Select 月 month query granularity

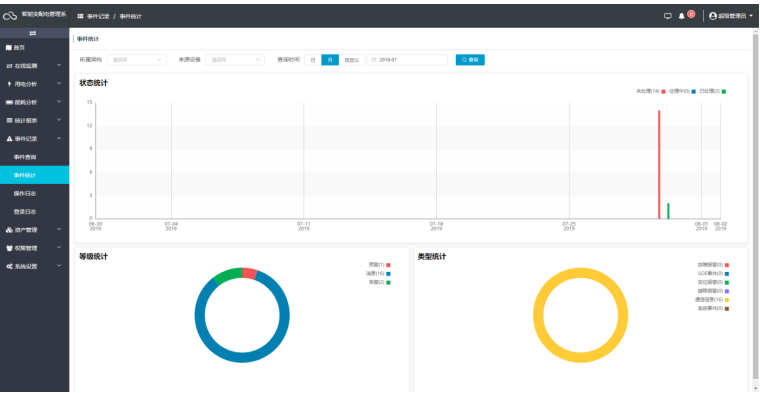pos(330,60)
